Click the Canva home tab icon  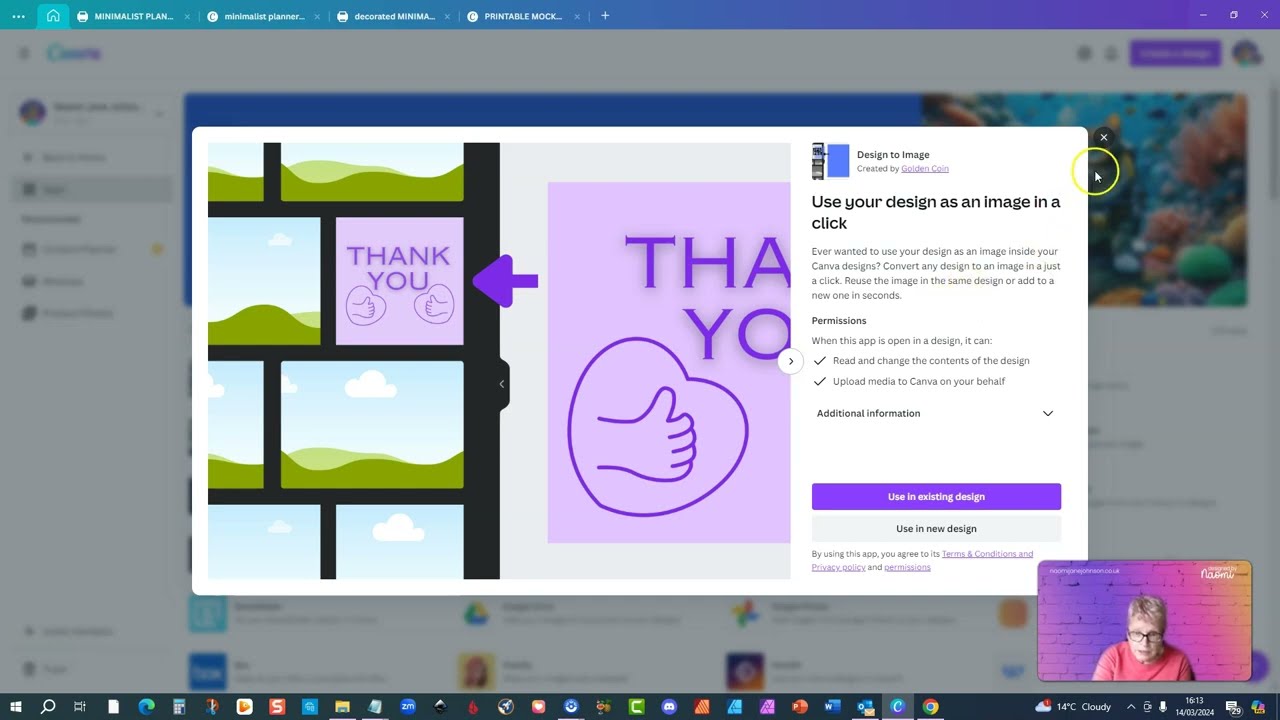tap(53, 16)
